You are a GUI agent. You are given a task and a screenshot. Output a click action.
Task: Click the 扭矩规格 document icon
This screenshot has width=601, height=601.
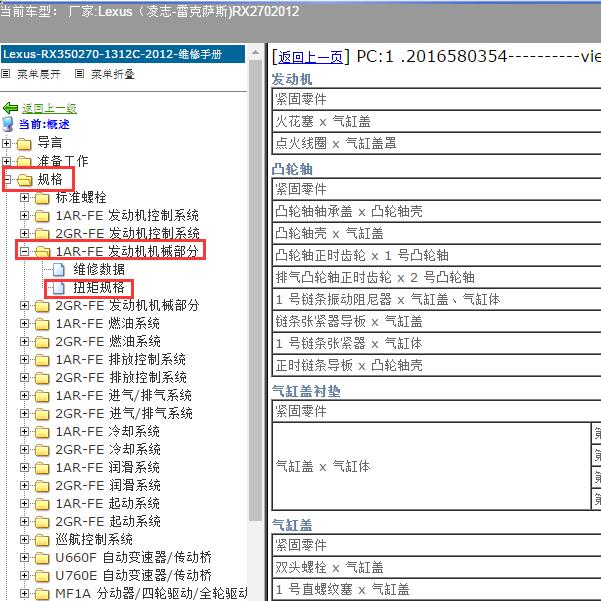59,287
